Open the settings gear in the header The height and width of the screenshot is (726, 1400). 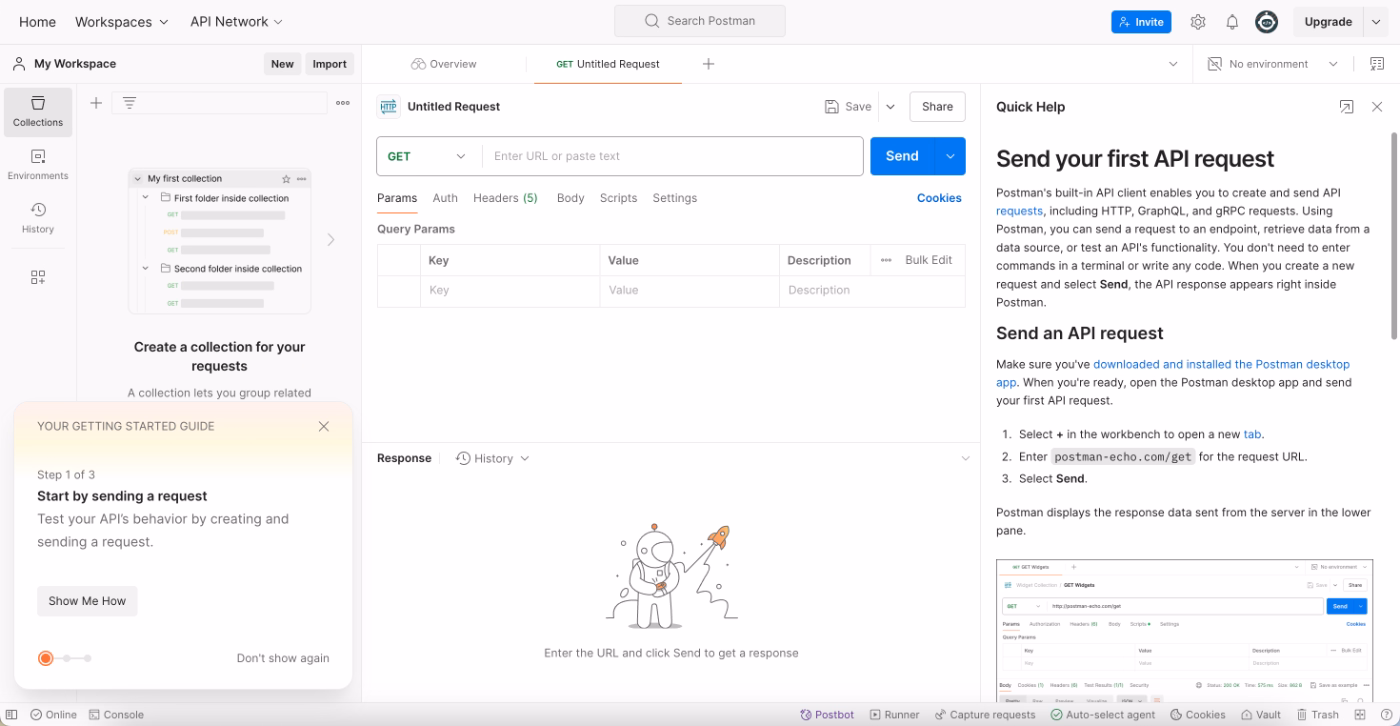click(1197, 21)
